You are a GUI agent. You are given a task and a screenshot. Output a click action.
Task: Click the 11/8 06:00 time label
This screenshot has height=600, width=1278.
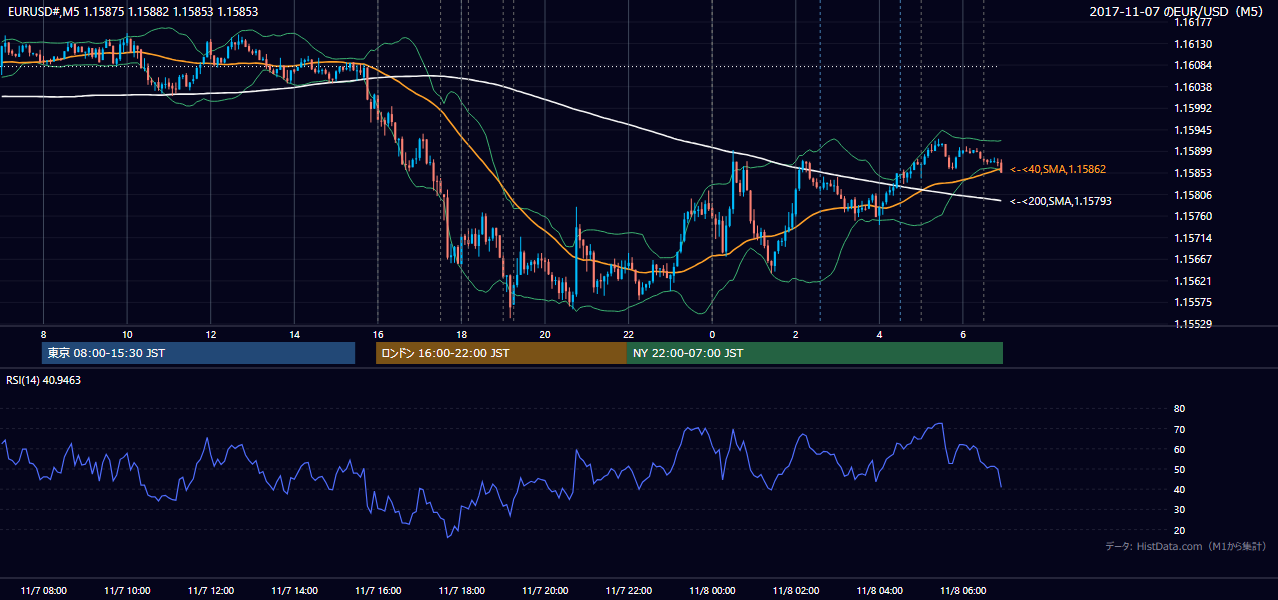click(963, 590)
